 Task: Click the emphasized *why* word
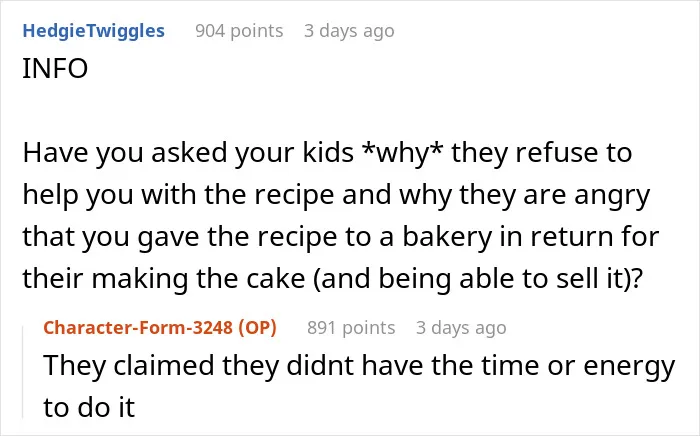tap(402, 153)
